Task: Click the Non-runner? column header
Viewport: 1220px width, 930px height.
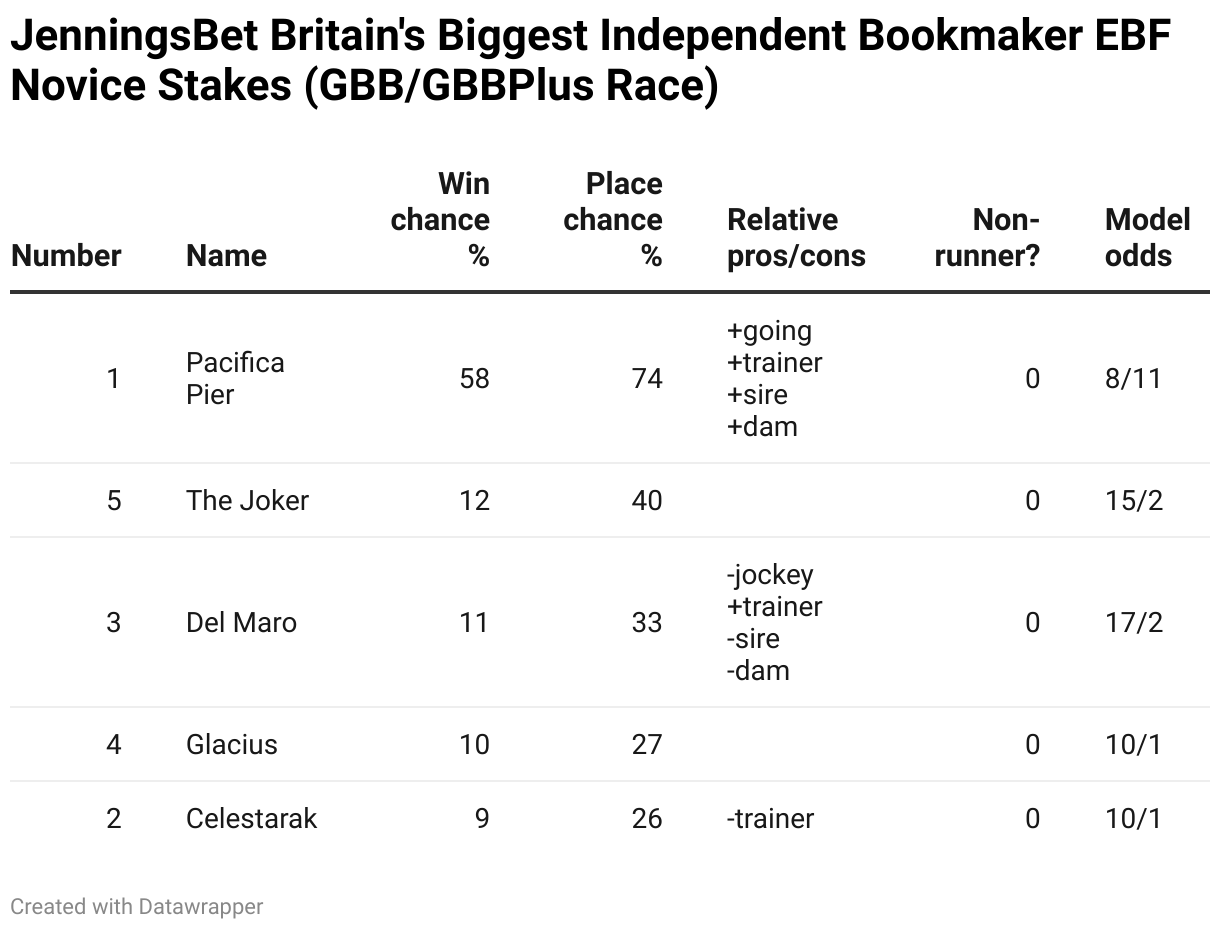Action: [987, 237]
